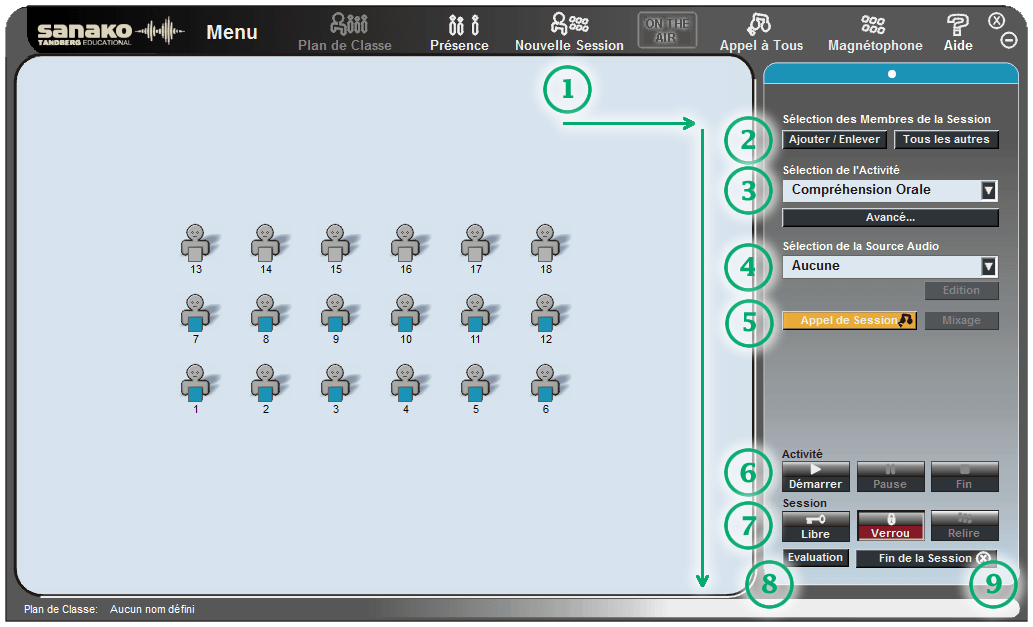
Task: Open the Magnétophone tool
Action: [874, 32]
